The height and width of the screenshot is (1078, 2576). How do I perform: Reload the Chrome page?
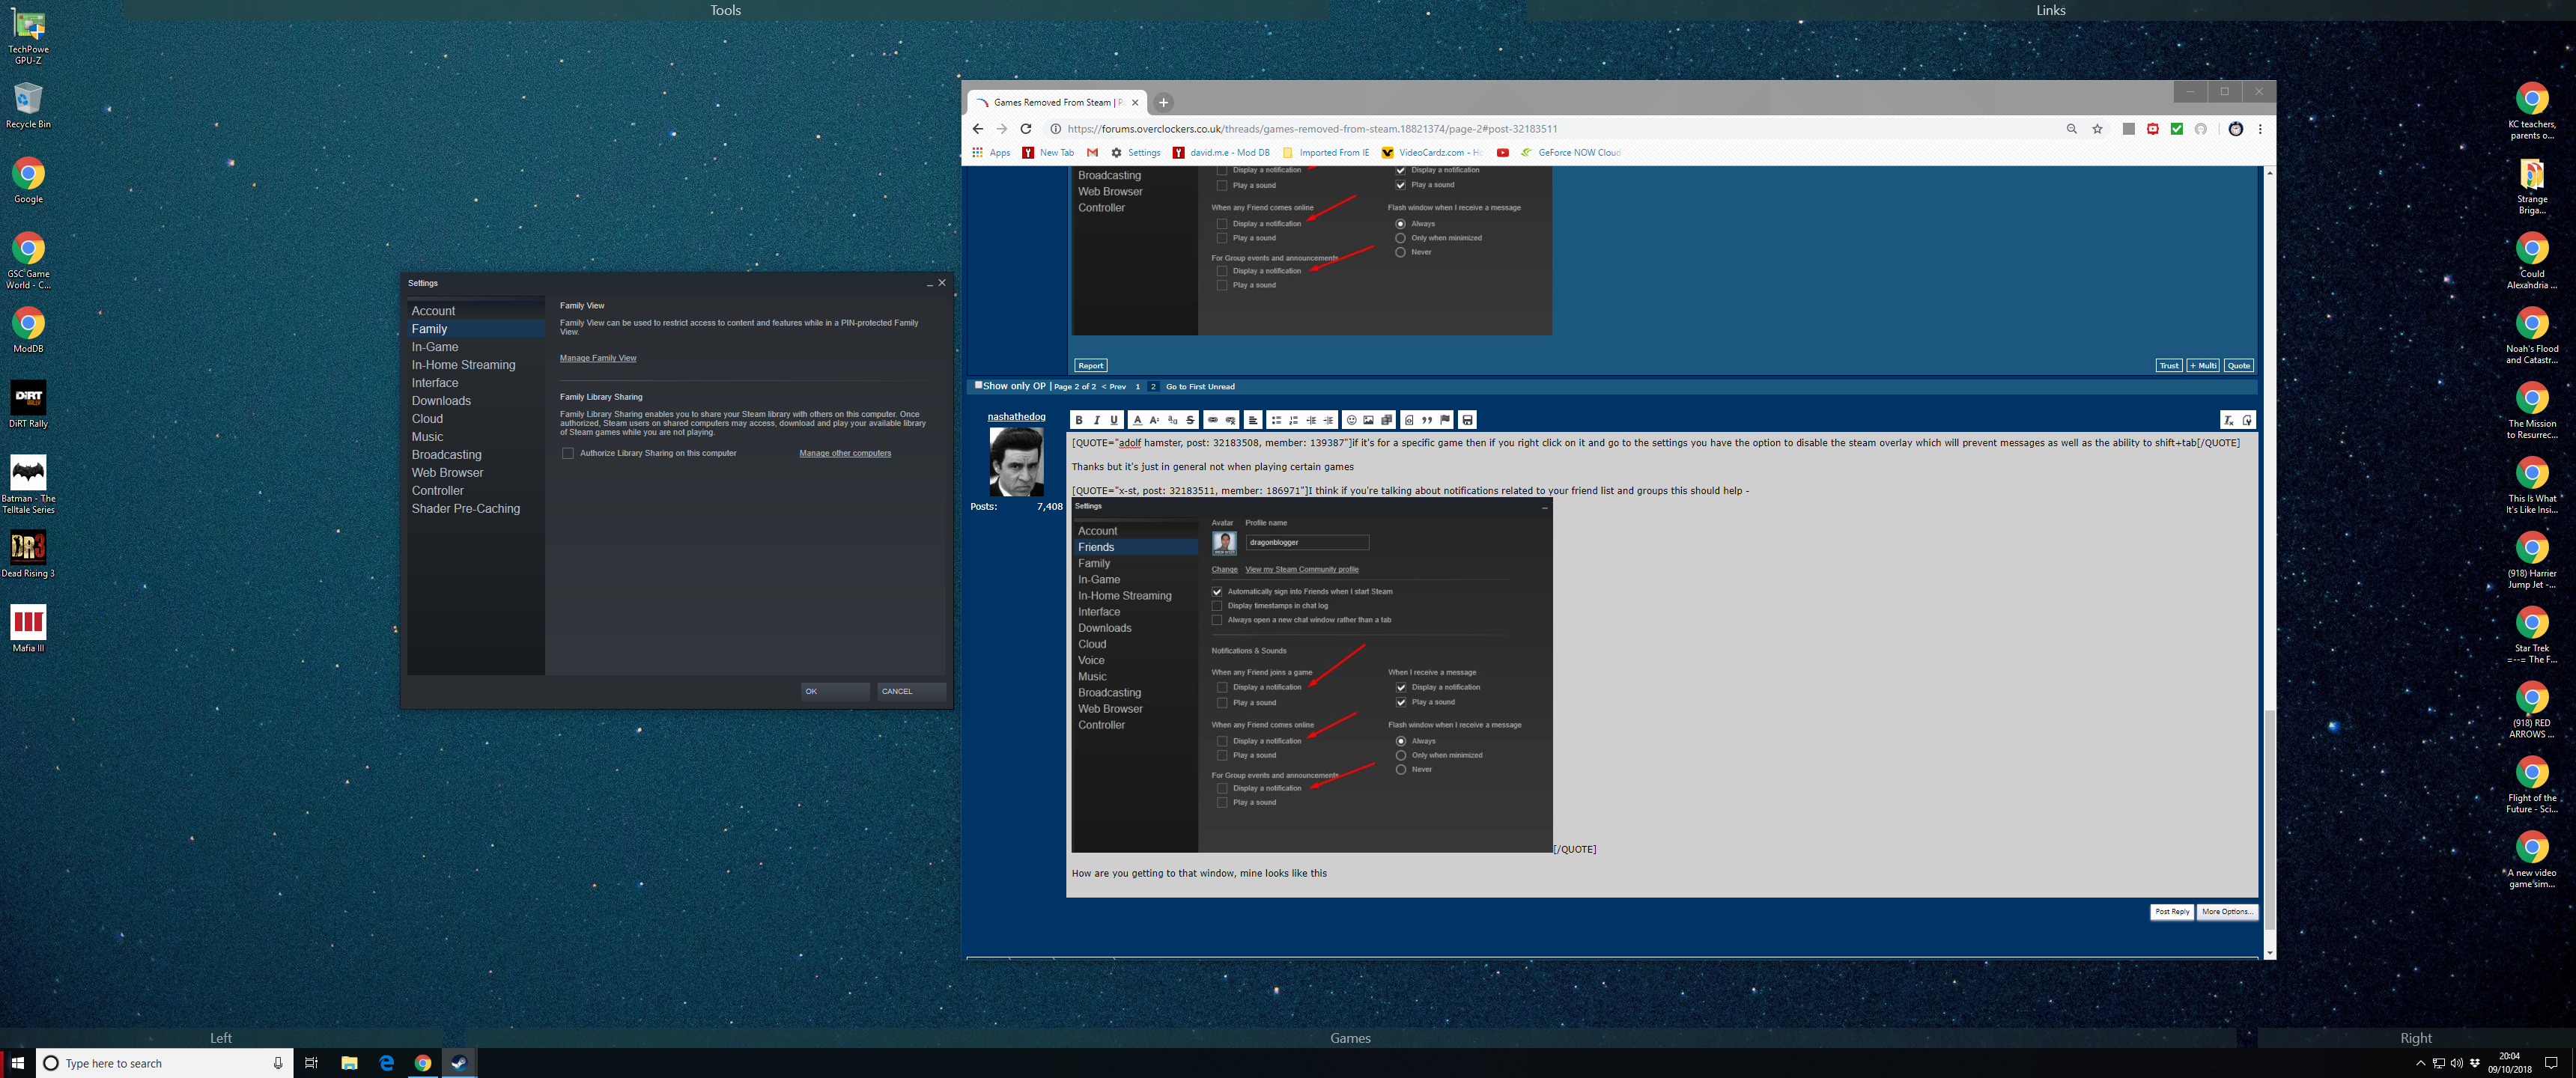click(1026, 129)
